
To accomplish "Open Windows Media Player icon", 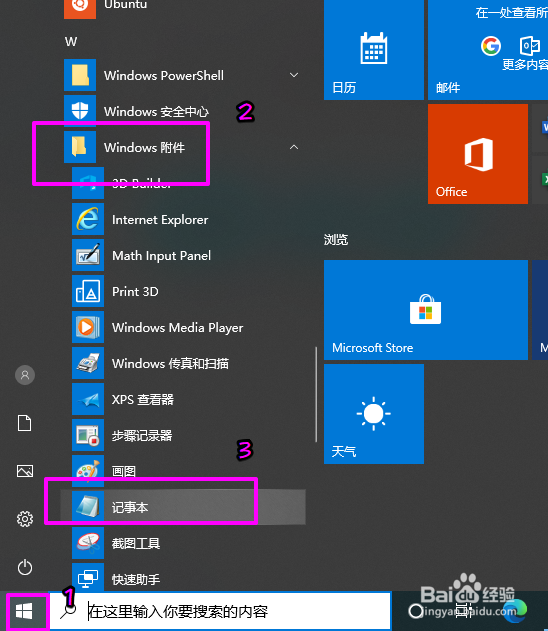I will tap(88, 327).
